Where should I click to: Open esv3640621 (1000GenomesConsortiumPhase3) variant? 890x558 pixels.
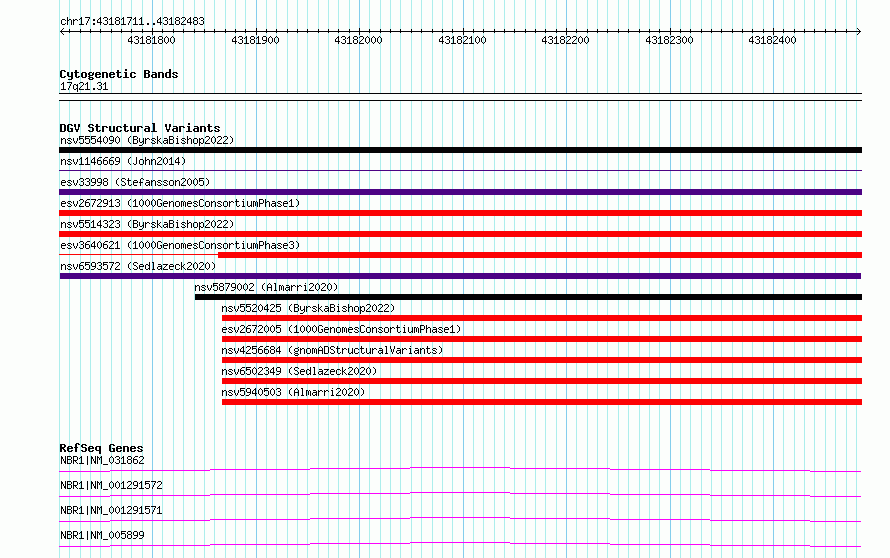[180, 245]
